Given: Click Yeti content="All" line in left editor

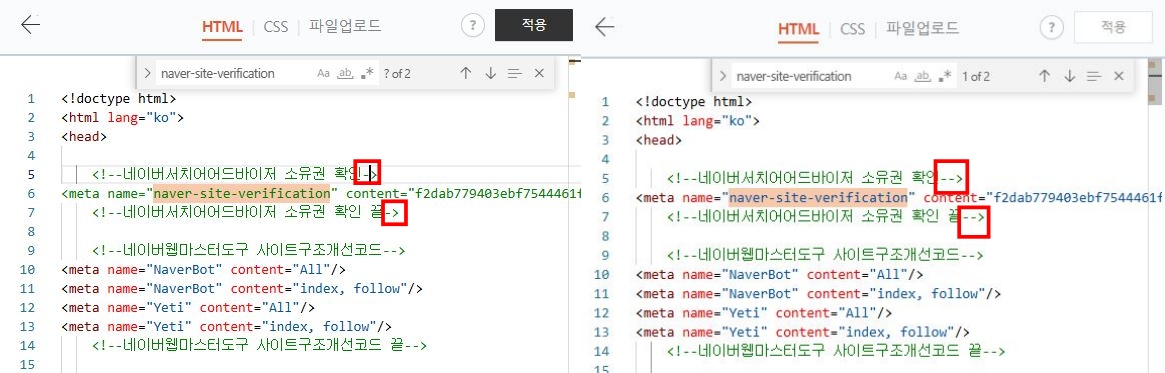Looking at the screenshot, I should (x=189, y=307).
